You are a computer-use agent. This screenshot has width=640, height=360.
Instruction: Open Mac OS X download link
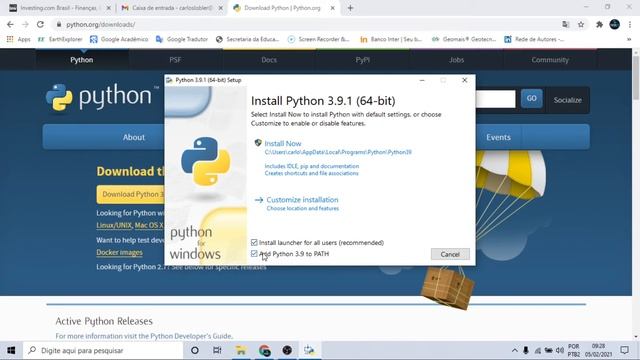click(149, 225)
